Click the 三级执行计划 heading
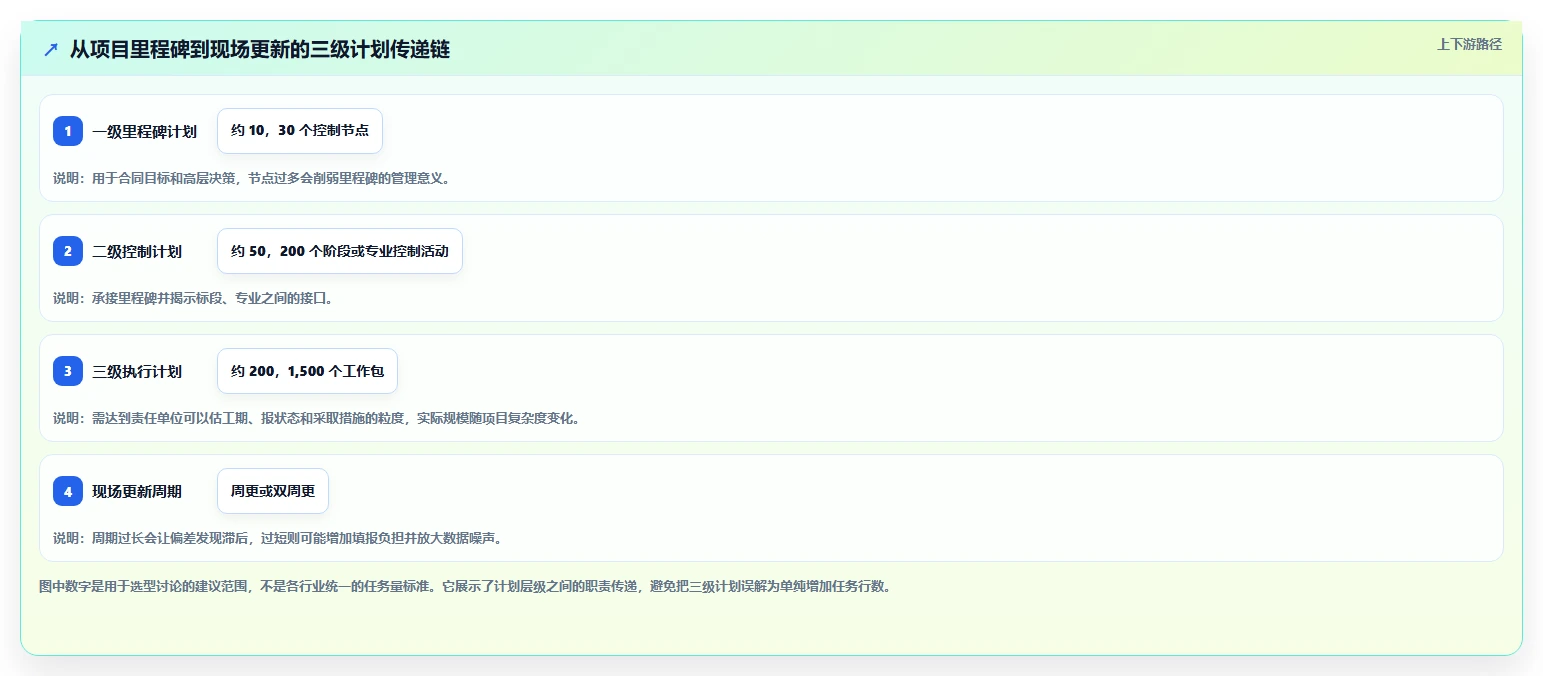 137,372
